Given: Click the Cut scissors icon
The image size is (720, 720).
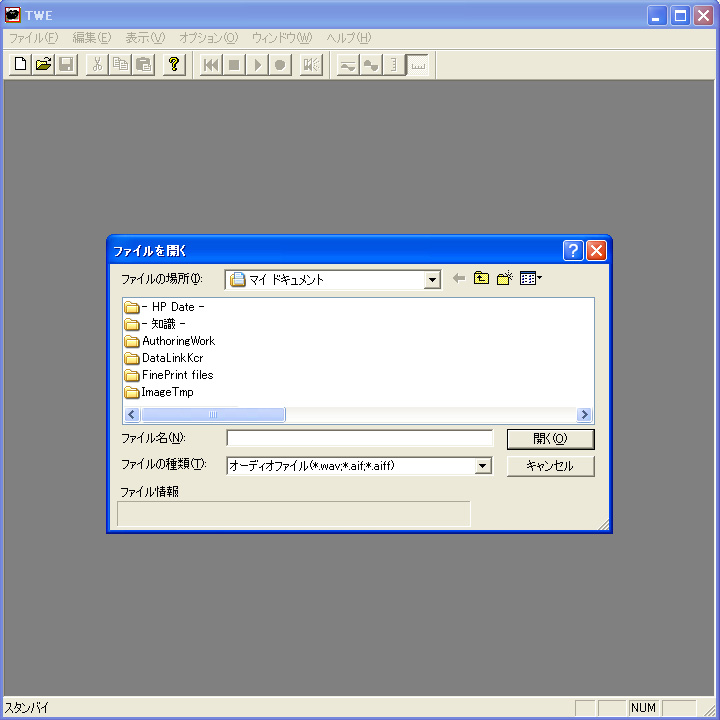Looking at the screenshot, I should (97, 64).
